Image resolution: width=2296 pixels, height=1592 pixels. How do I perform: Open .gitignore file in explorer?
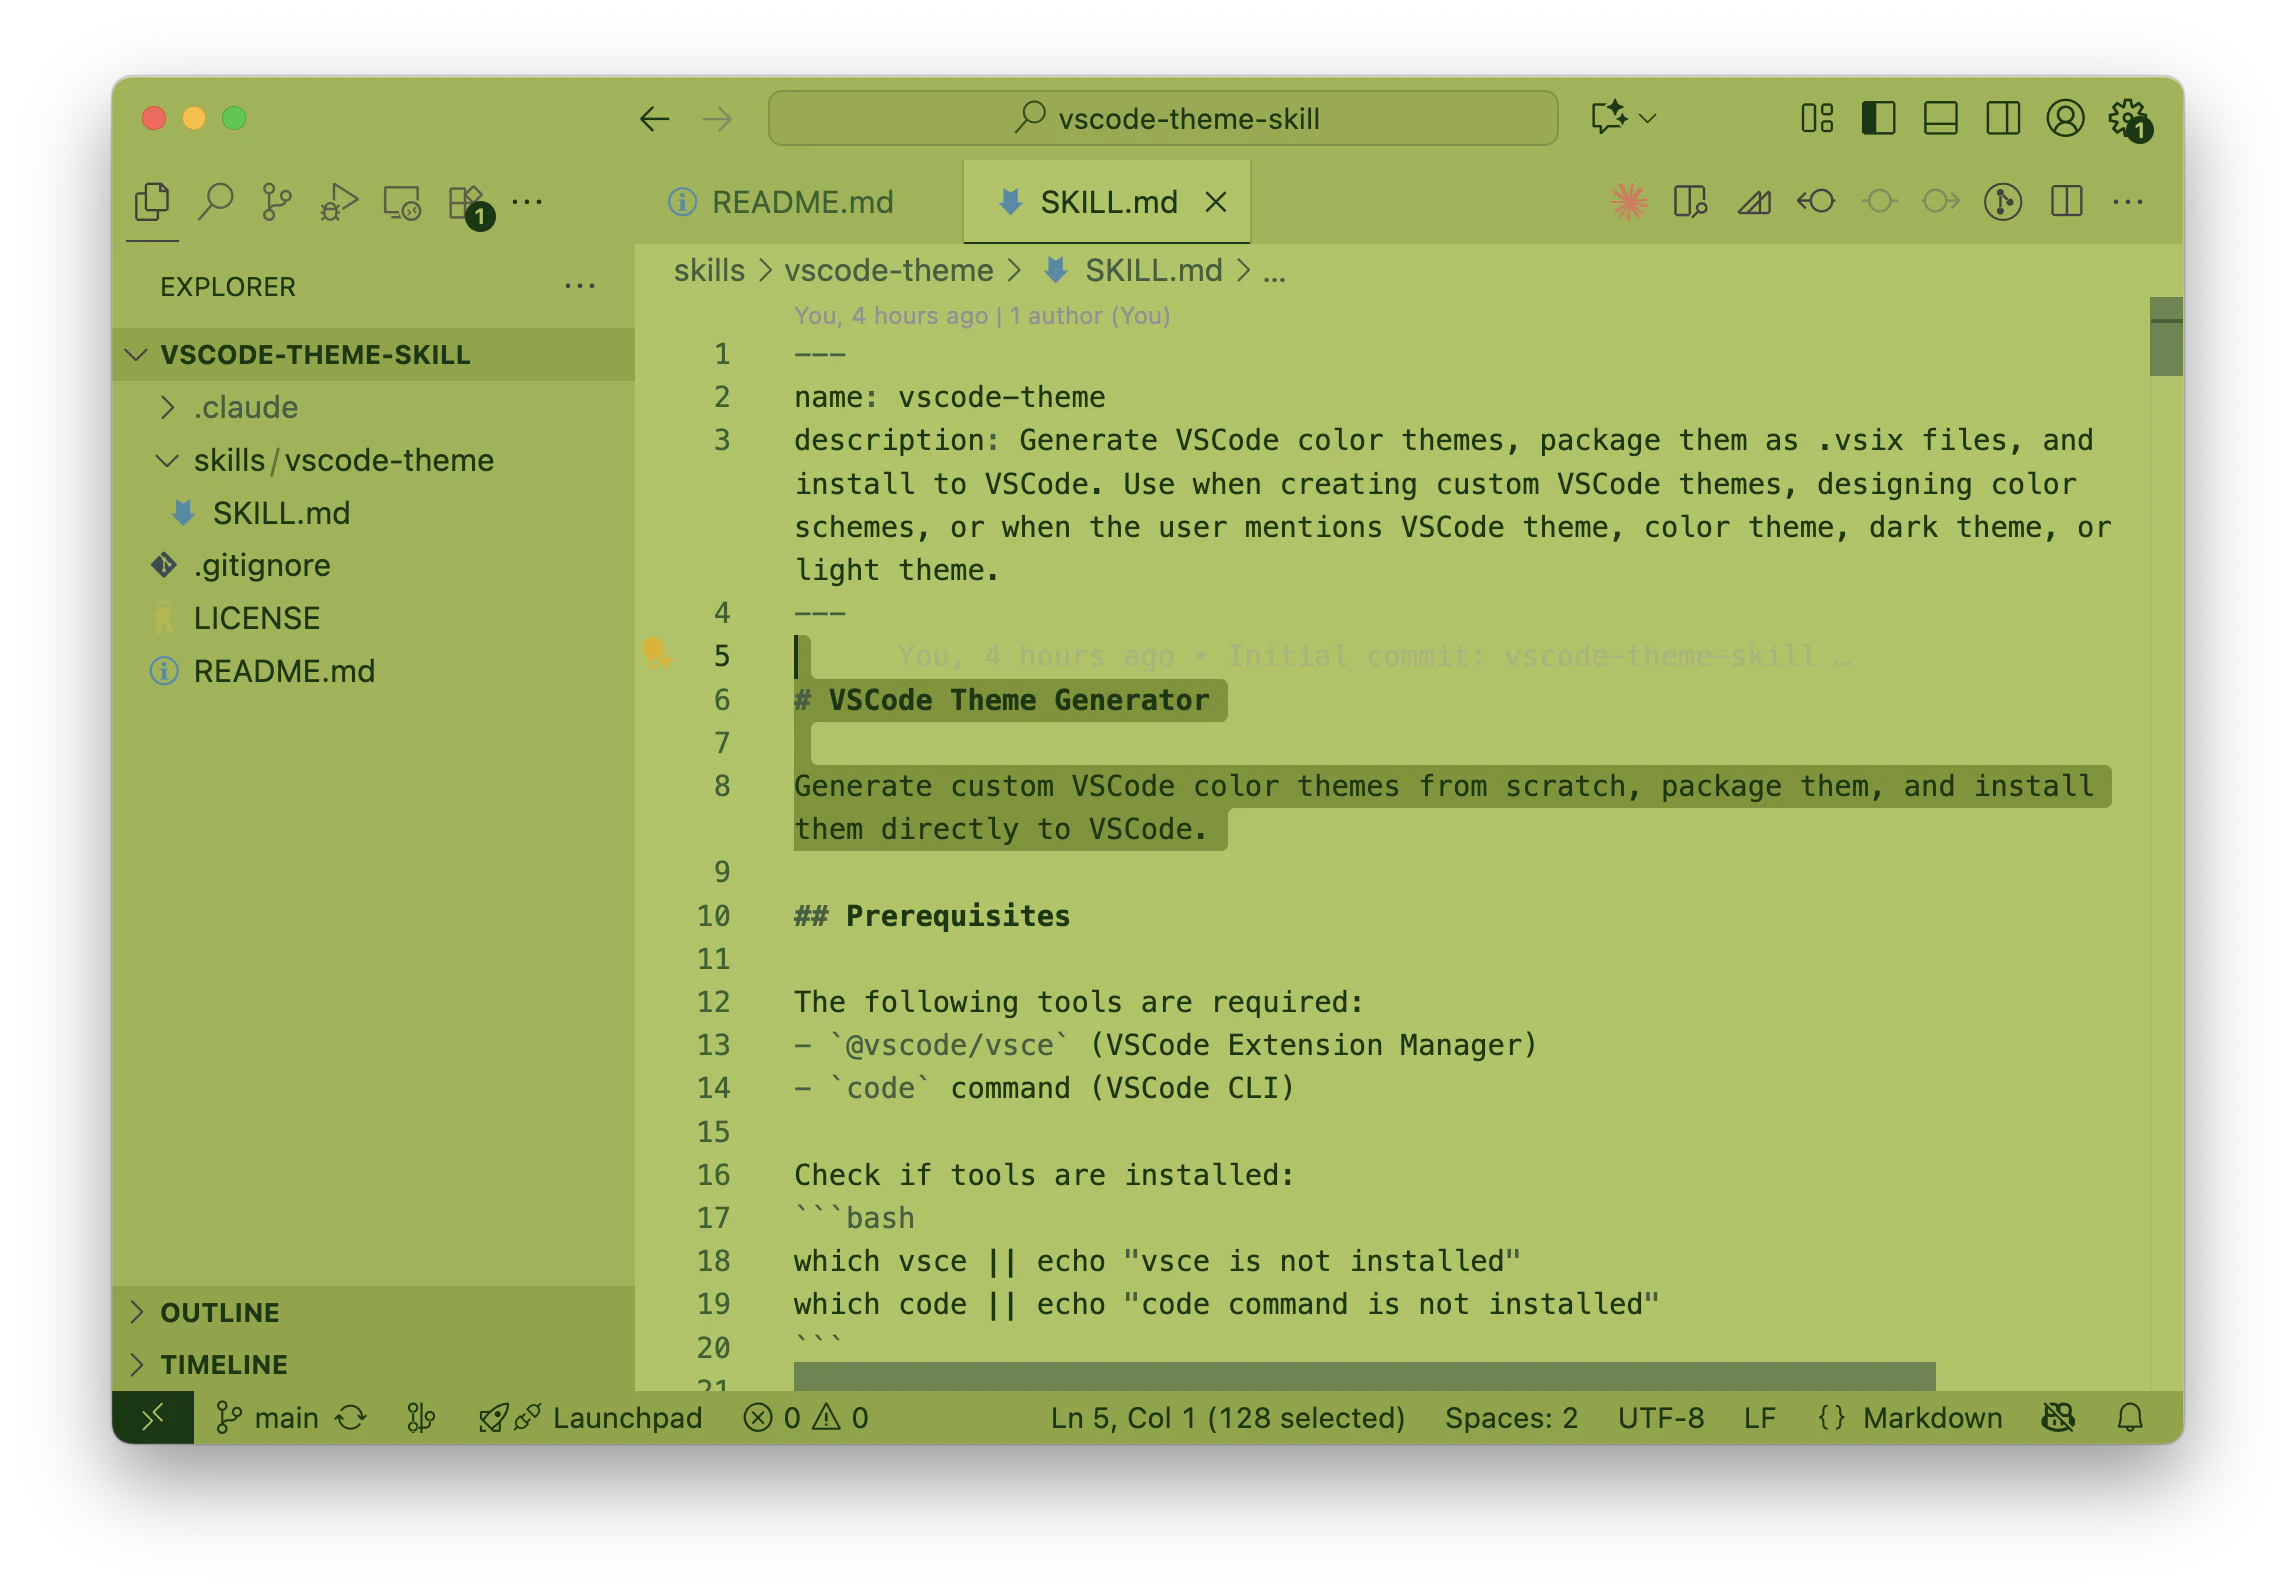pos(373,565)
